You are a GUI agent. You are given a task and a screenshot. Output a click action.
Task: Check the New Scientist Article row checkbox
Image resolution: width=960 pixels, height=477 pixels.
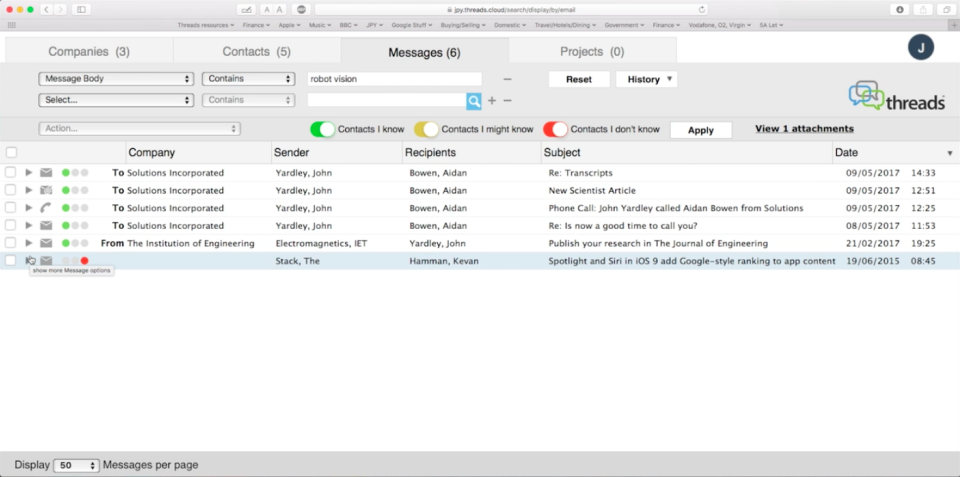coord(10,190)
